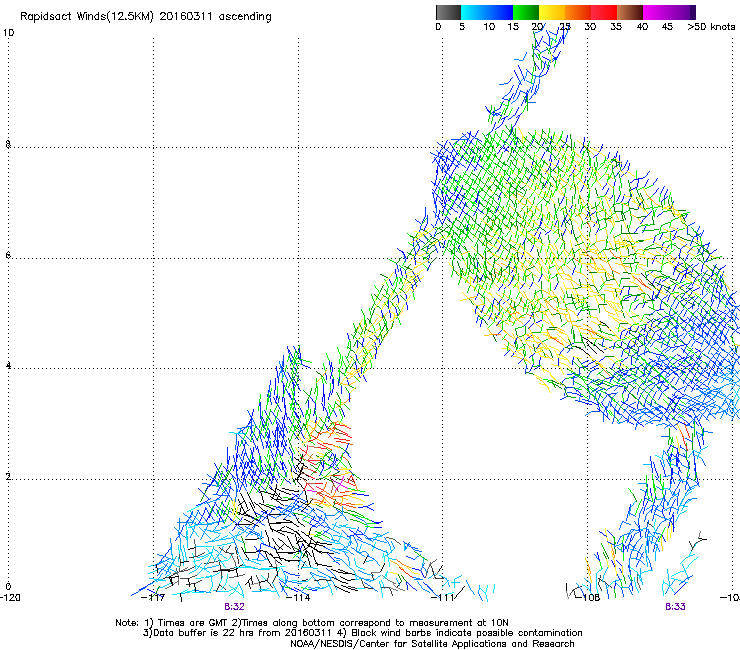Viewport: 740px width, 650px height.
Task: Click the longitude label '-117'
Action: (153, 598)
